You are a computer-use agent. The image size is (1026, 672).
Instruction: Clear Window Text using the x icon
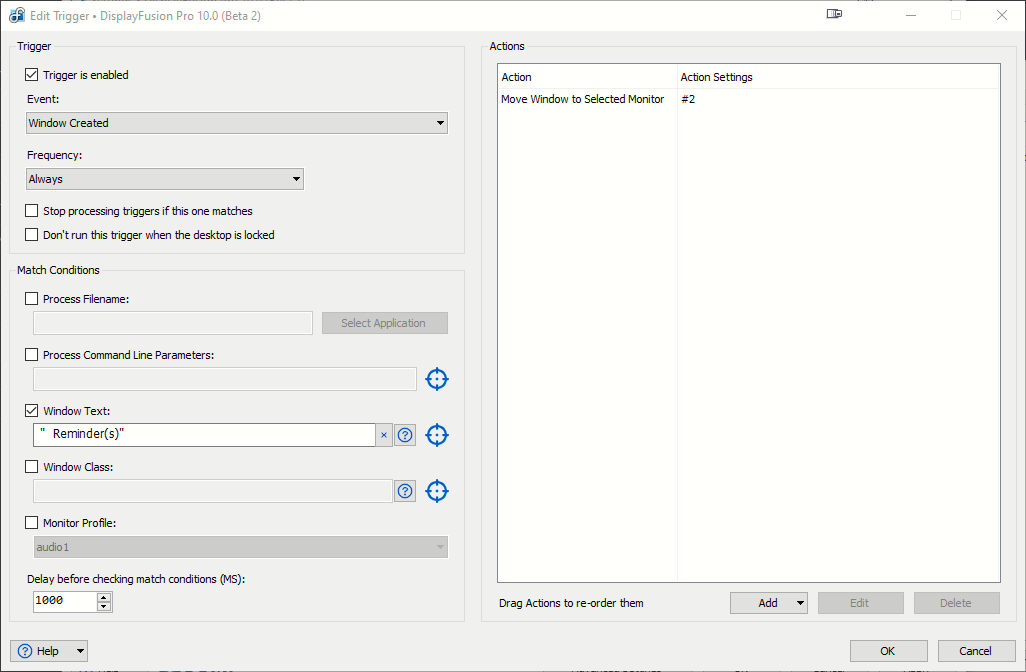(x=384, y=435)
